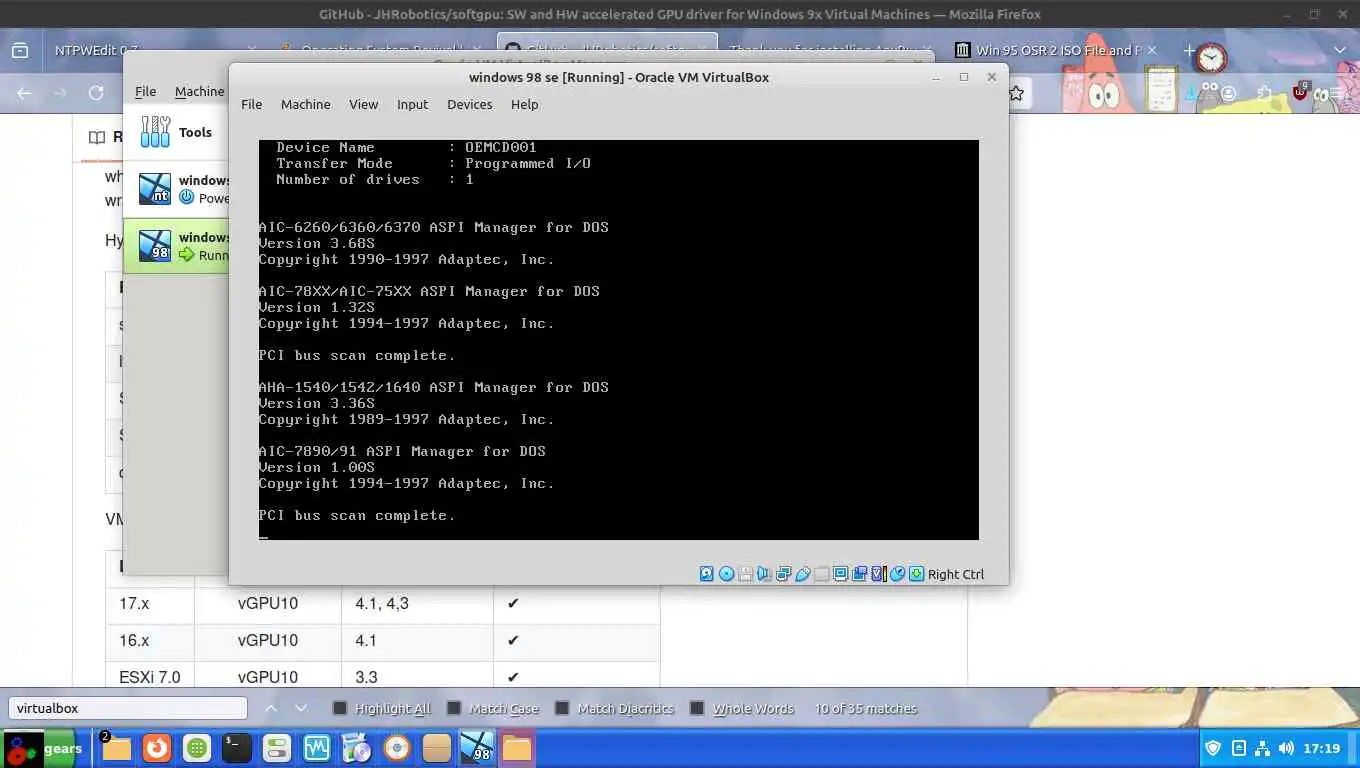1360x768 pixels.
Task: Open the terminal icon in the taskbar
Action: pos(236,748)
